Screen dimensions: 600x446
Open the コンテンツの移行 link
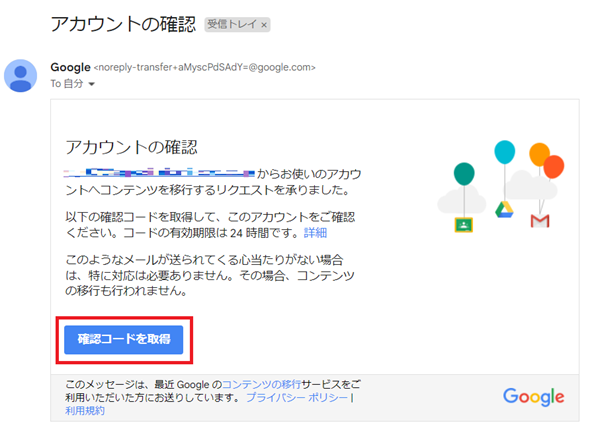tap(261, 384)
